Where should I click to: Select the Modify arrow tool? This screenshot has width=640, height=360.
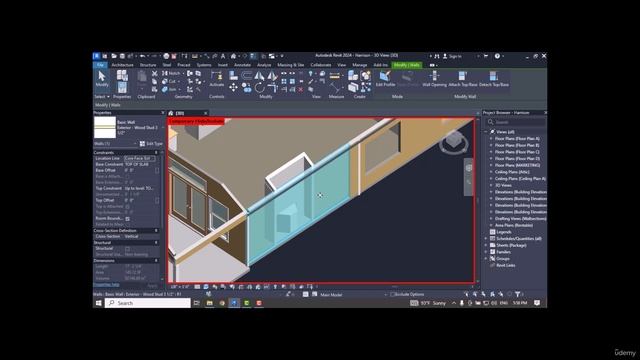pos(102,78)
